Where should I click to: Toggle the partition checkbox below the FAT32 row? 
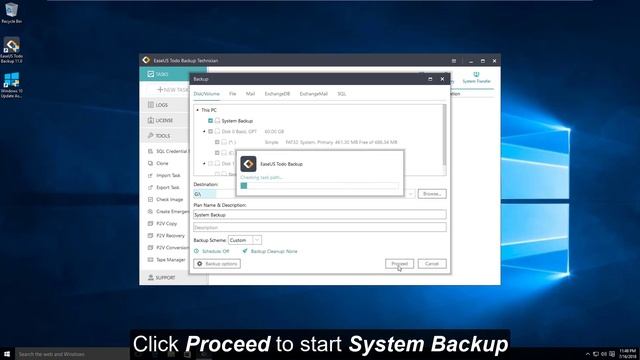point(217,153)
